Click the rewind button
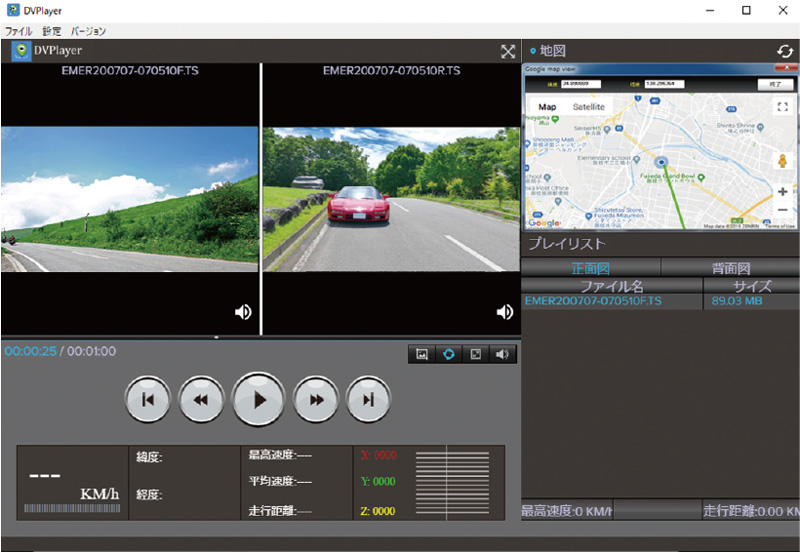This screenshot has width=800, height=553. point(201,399)
